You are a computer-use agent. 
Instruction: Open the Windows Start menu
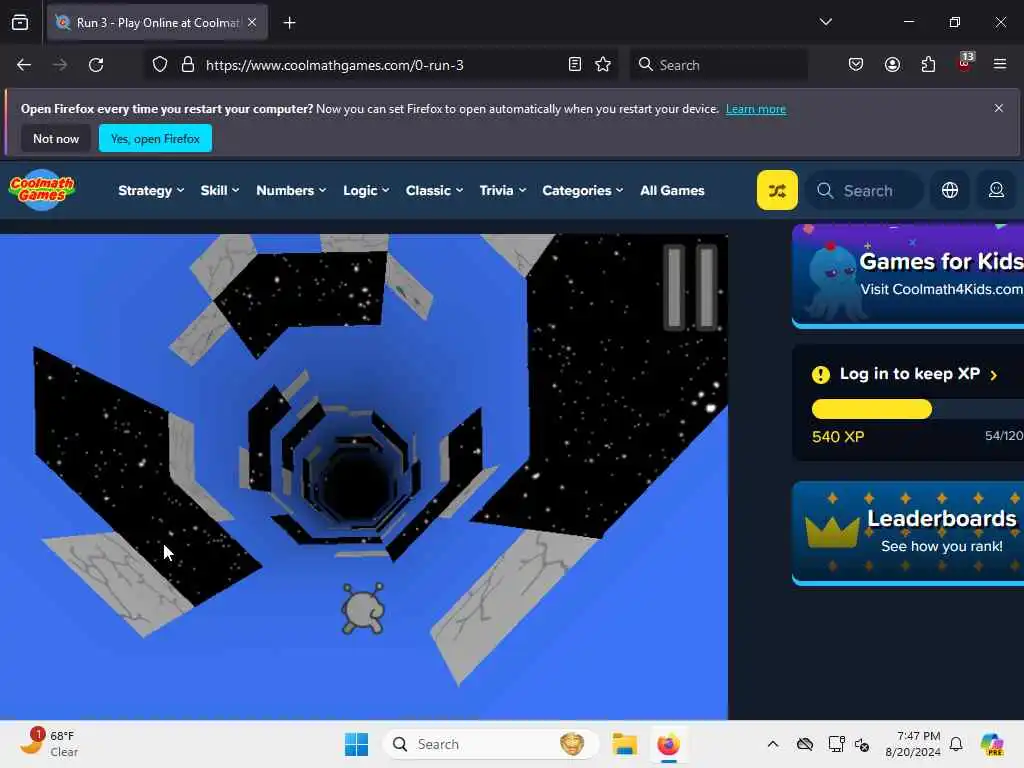pos(356,744)
